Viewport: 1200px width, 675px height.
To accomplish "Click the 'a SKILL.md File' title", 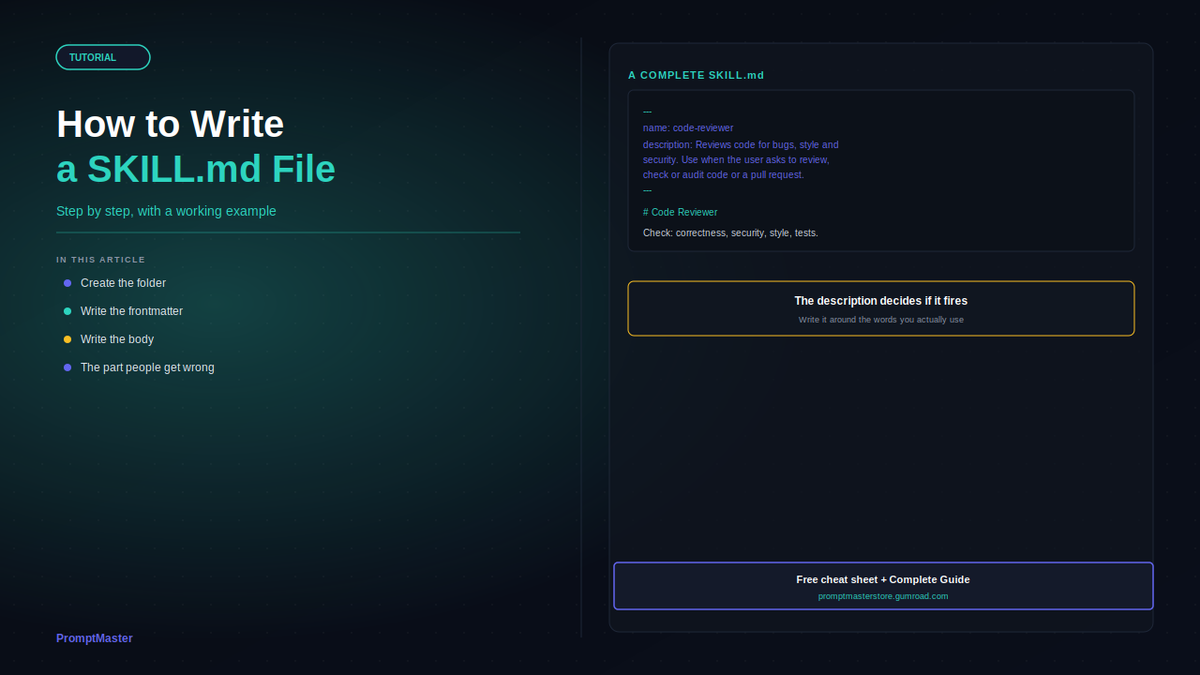I will point(196,169).
